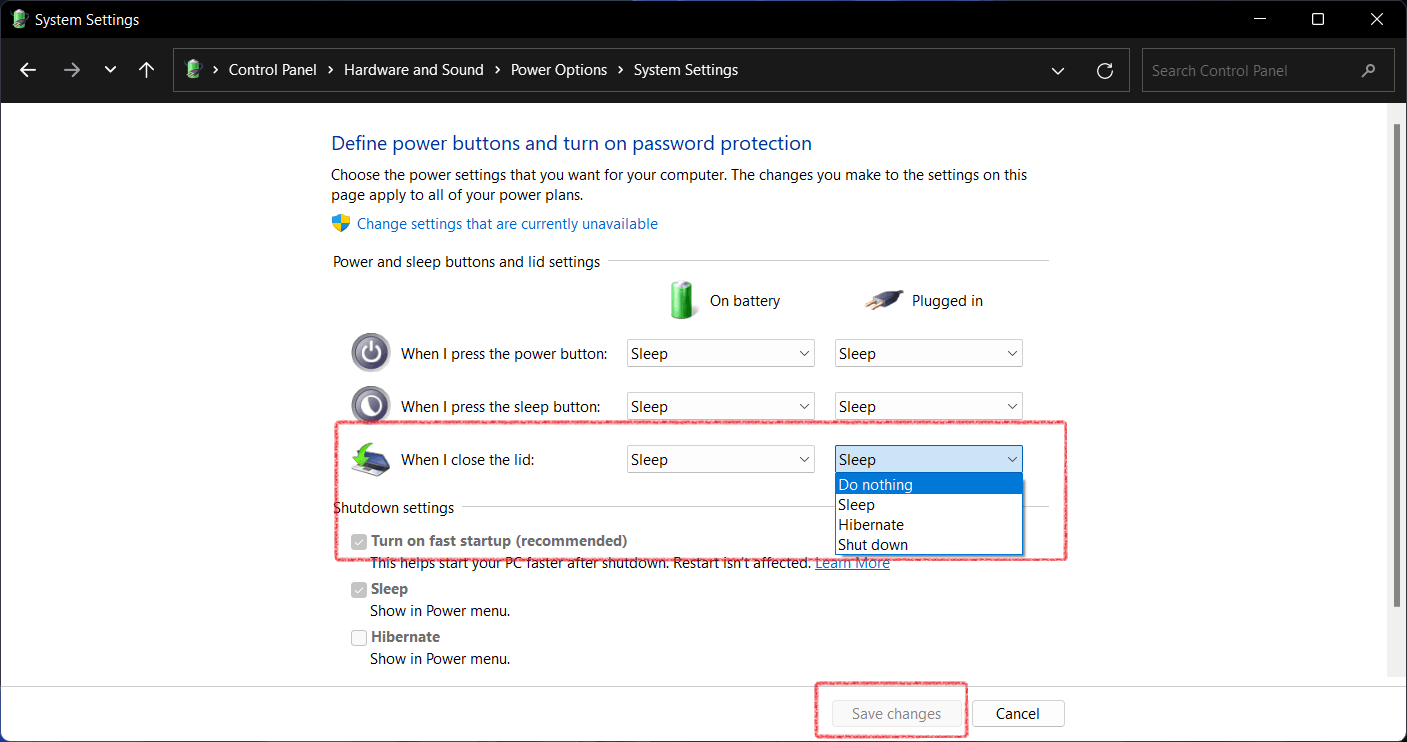Click Save changes button
Screen dimensions: 1407x742
(897, 714)
